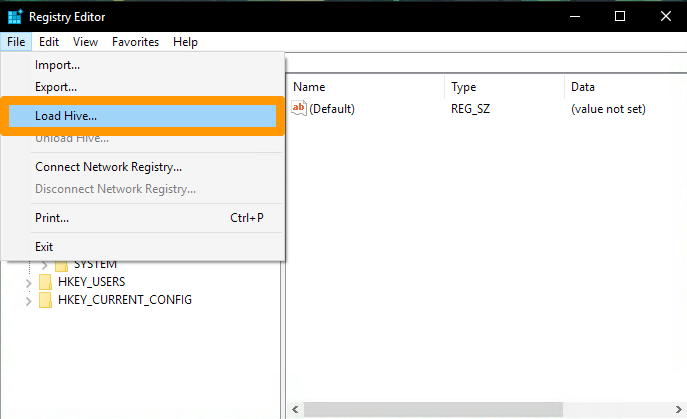Image resolution: width=687 pixels, height=419 pixels.
Task: Choose Print in the File menu
Action: 52,218
